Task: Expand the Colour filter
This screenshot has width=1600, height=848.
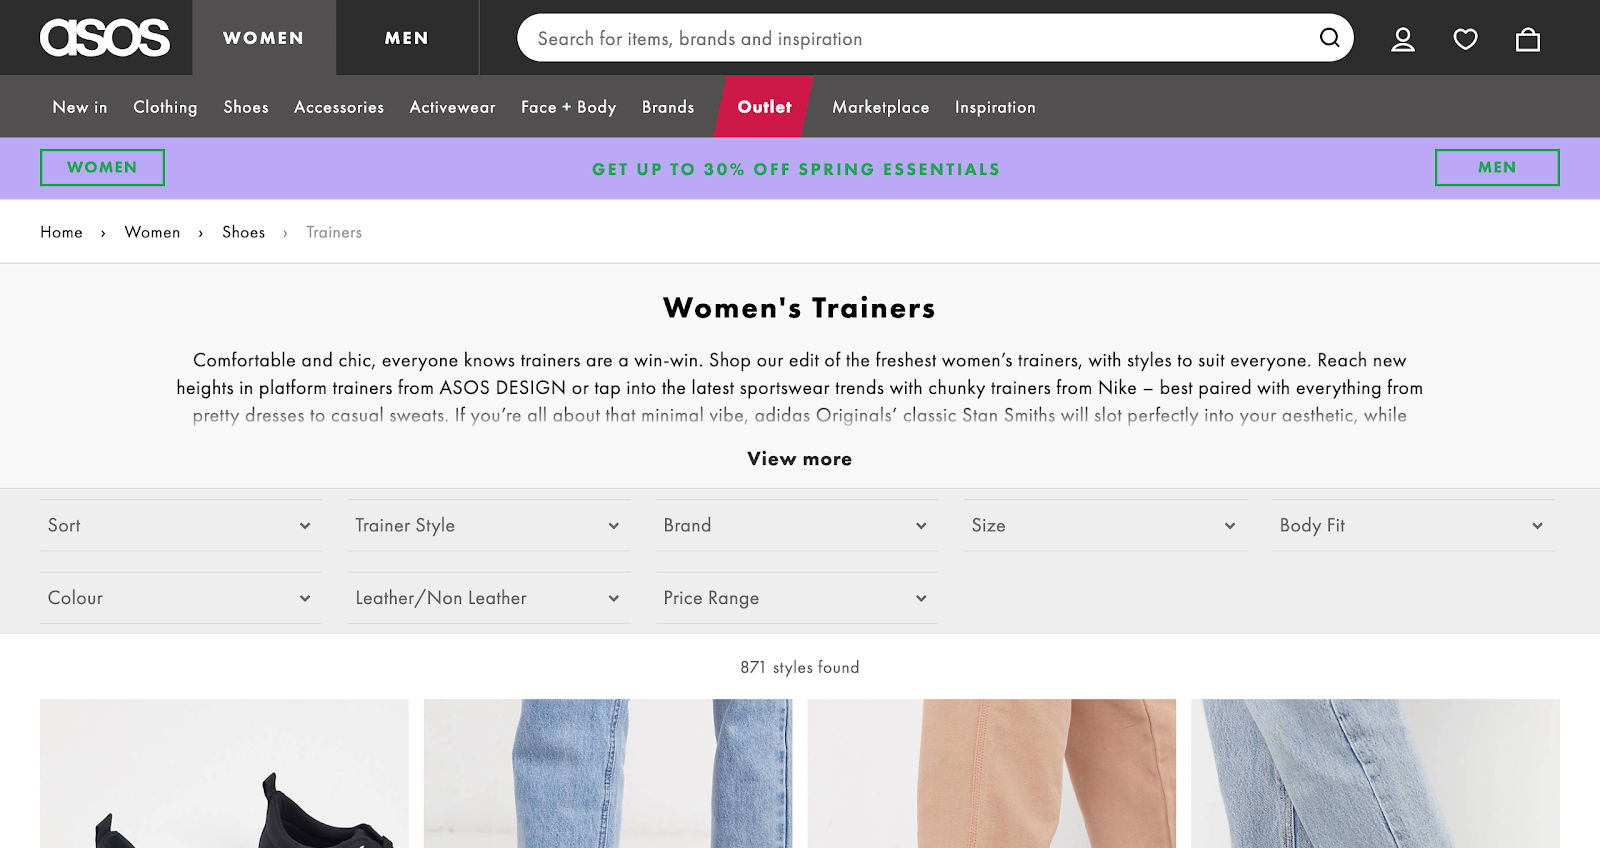Action: coord(181,598)
